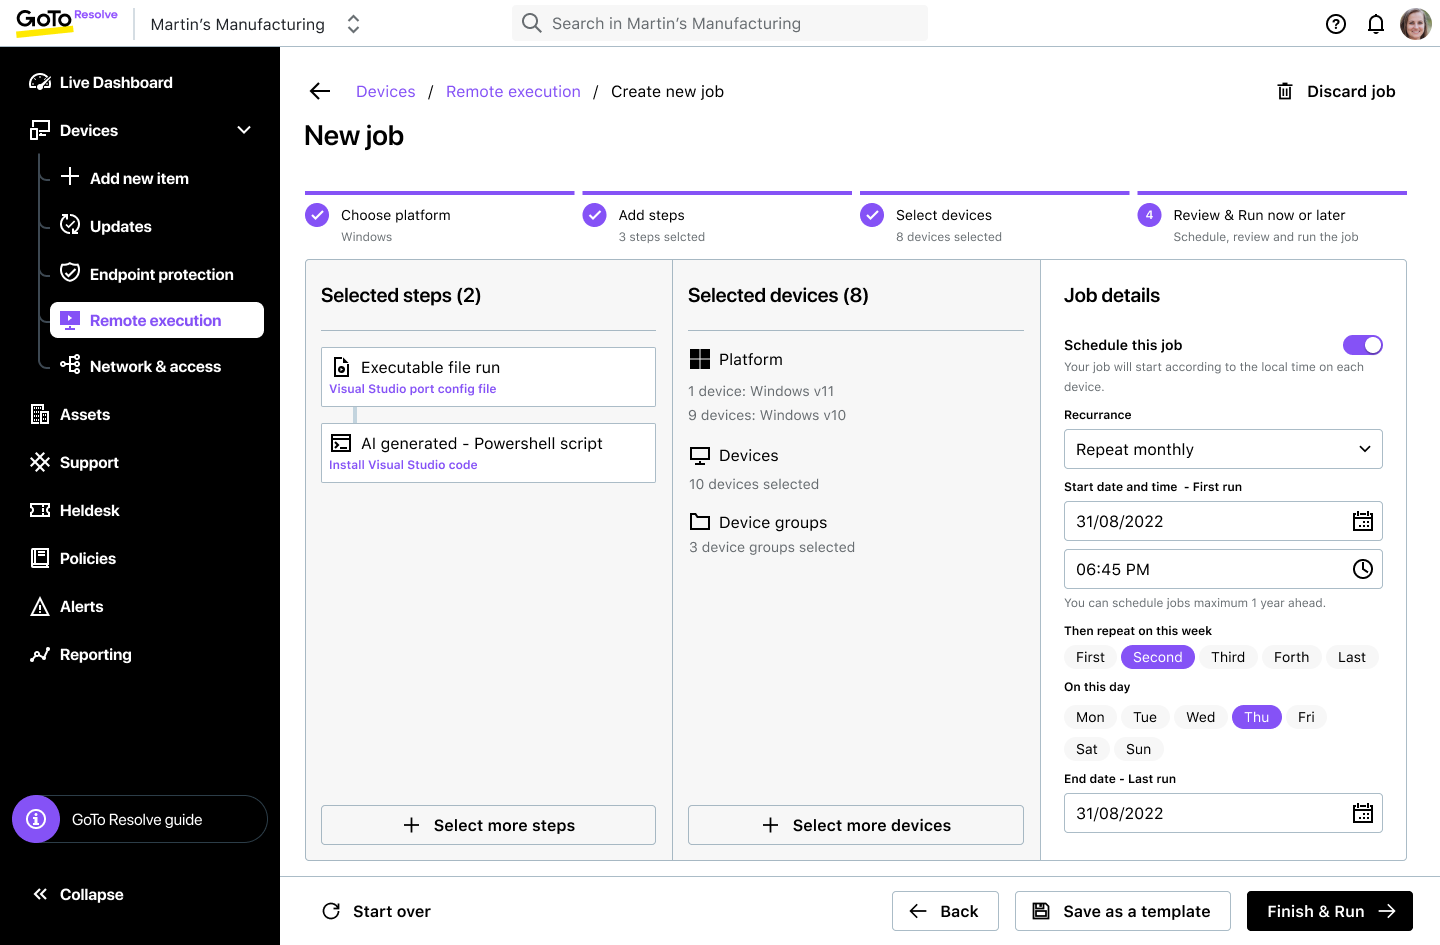Open the Repeat monthly recurrence dropdown
The width and height of the screenshot is (1440, 945).
pyautogui.click(x=1223, y=449)
